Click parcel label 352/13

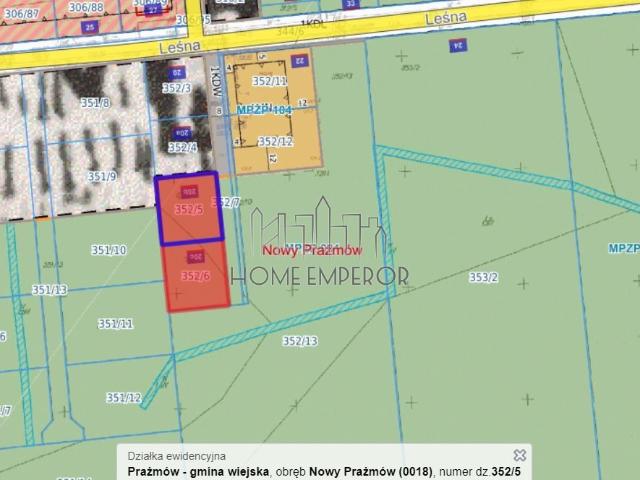[x=300, y=341]
